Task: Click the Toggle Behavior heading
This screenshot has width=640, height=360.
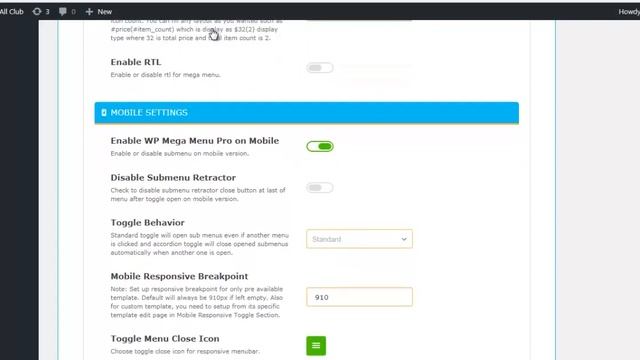Action: [x=147, y=222]
